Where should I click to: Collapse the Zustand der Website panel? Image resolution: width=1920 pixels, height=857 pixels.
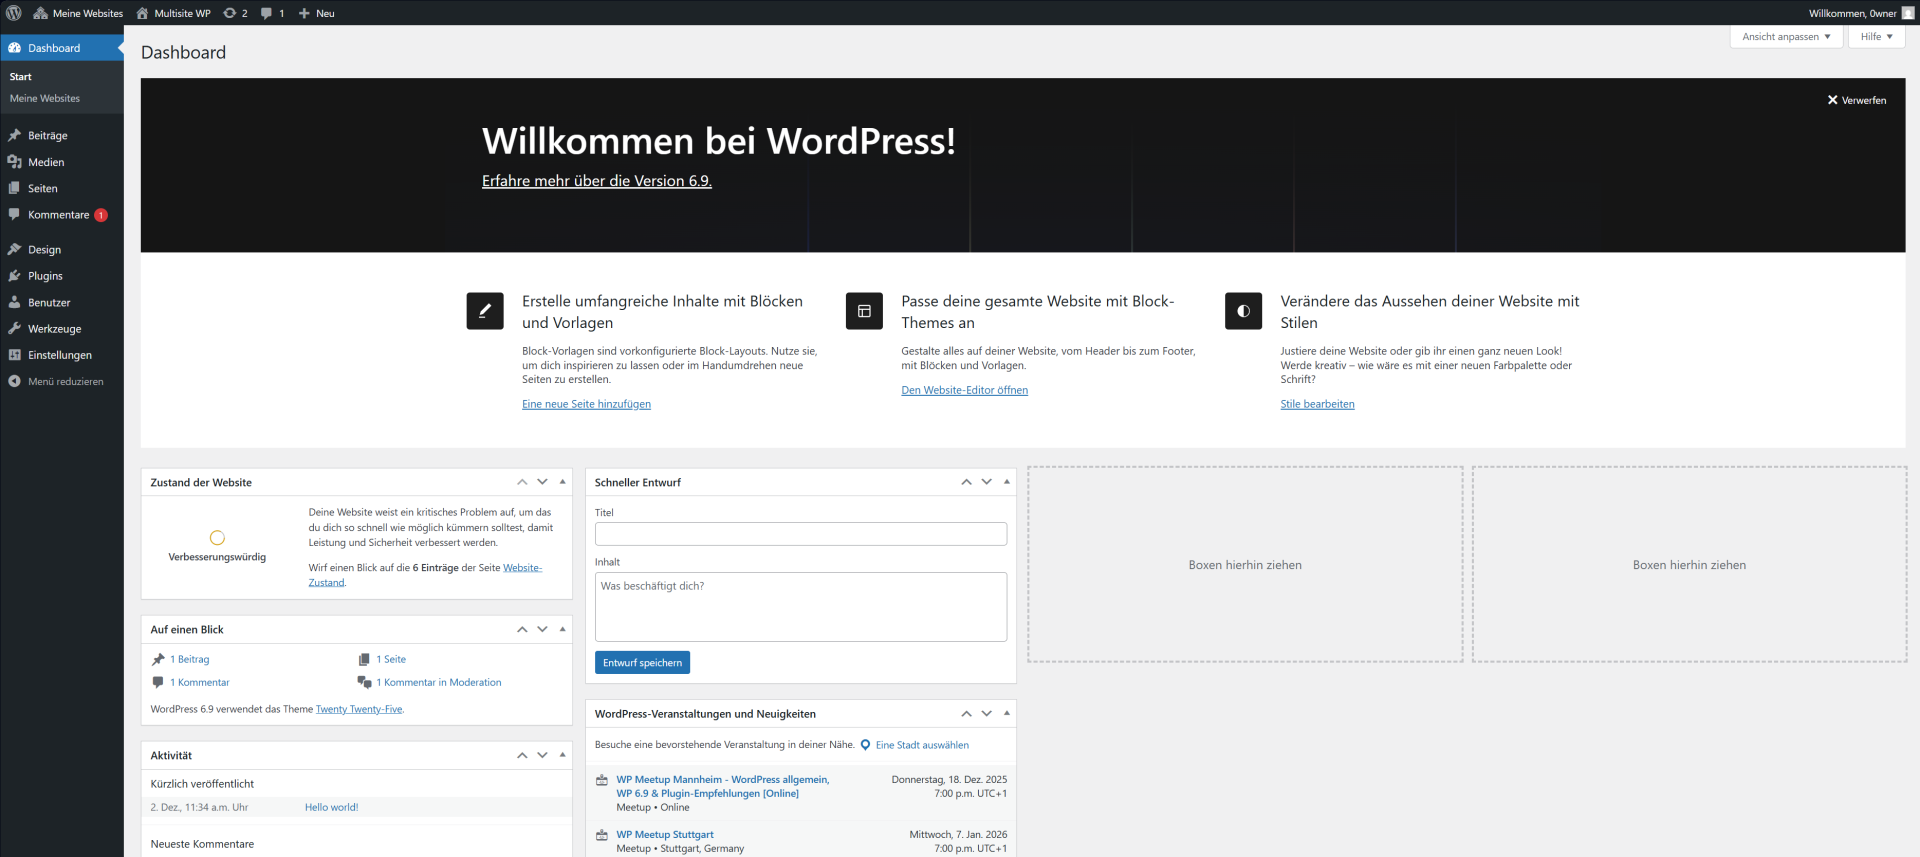point(563,482)
